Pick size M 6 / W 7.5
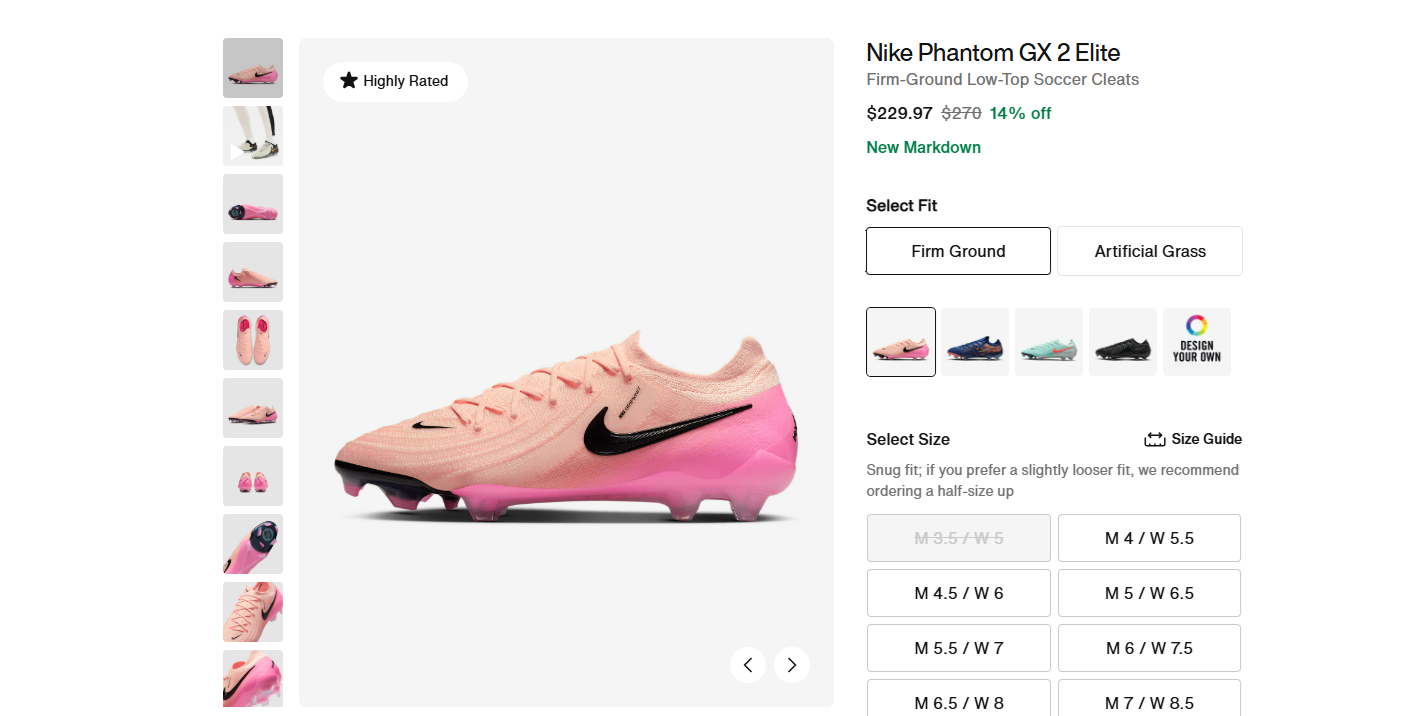The image size is (1407, 716). [1148, 648]
